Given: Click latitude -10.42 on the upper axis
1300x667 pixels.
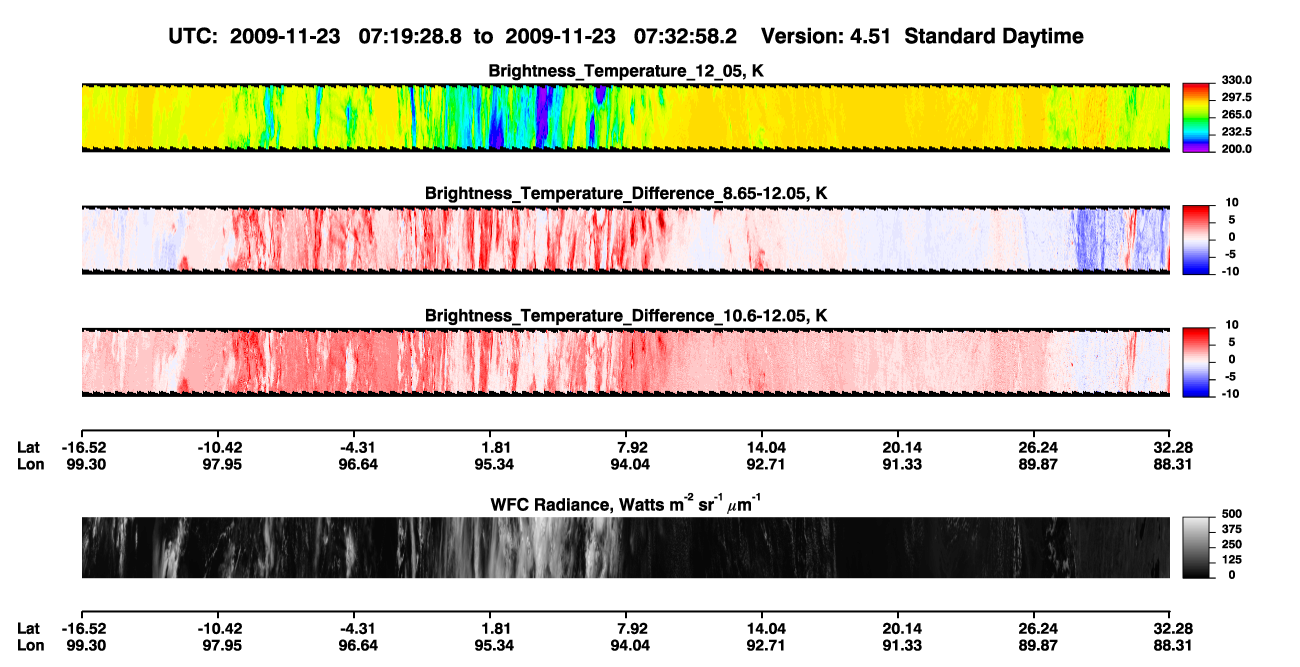Looking at the screenshot, I should tap(220, 448).
